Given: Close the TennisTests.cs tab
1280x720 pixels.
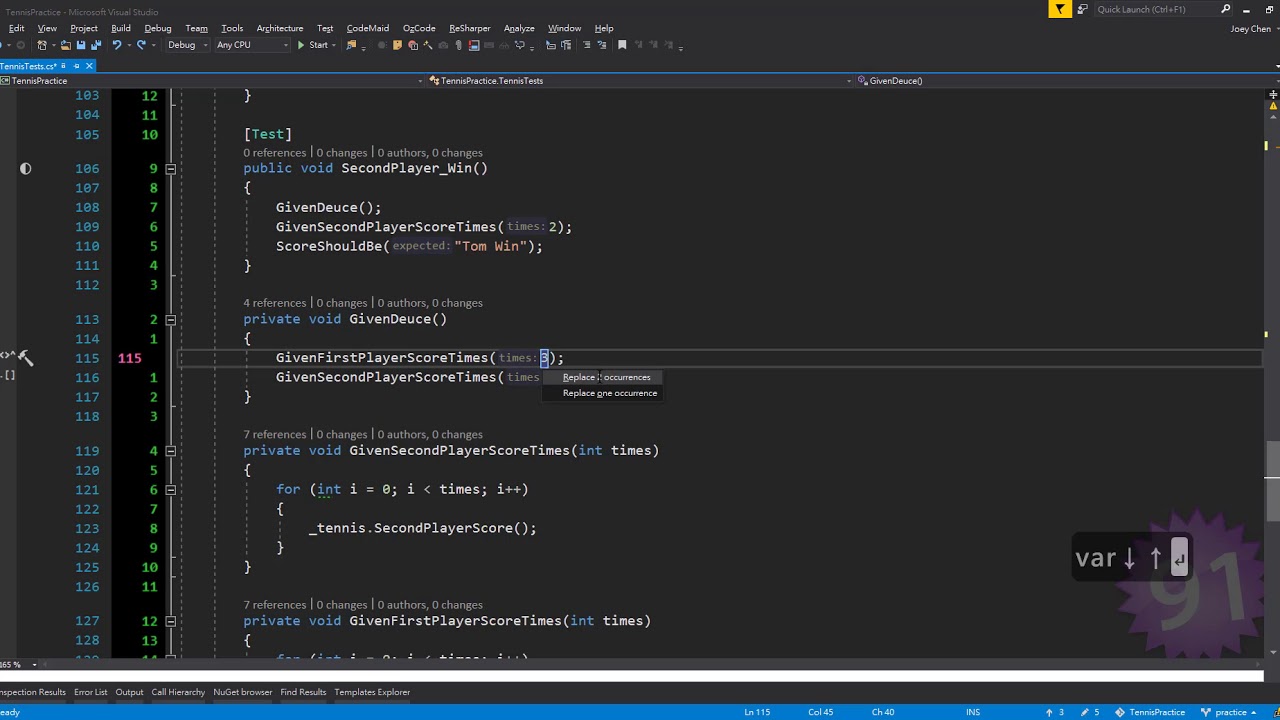Looking at the screenshot, I should tap(89, 66).
